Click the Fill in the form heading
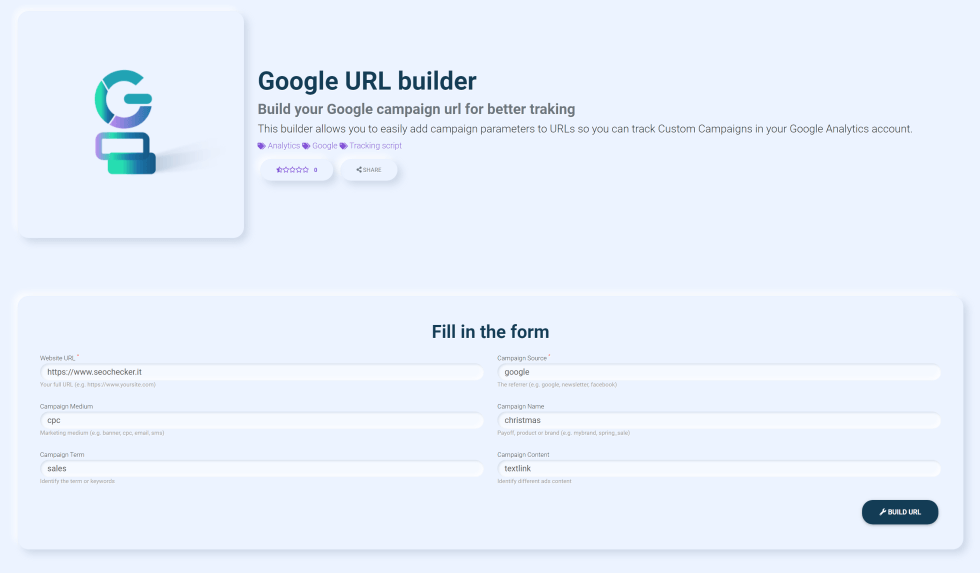 click(x=491, y=332)
